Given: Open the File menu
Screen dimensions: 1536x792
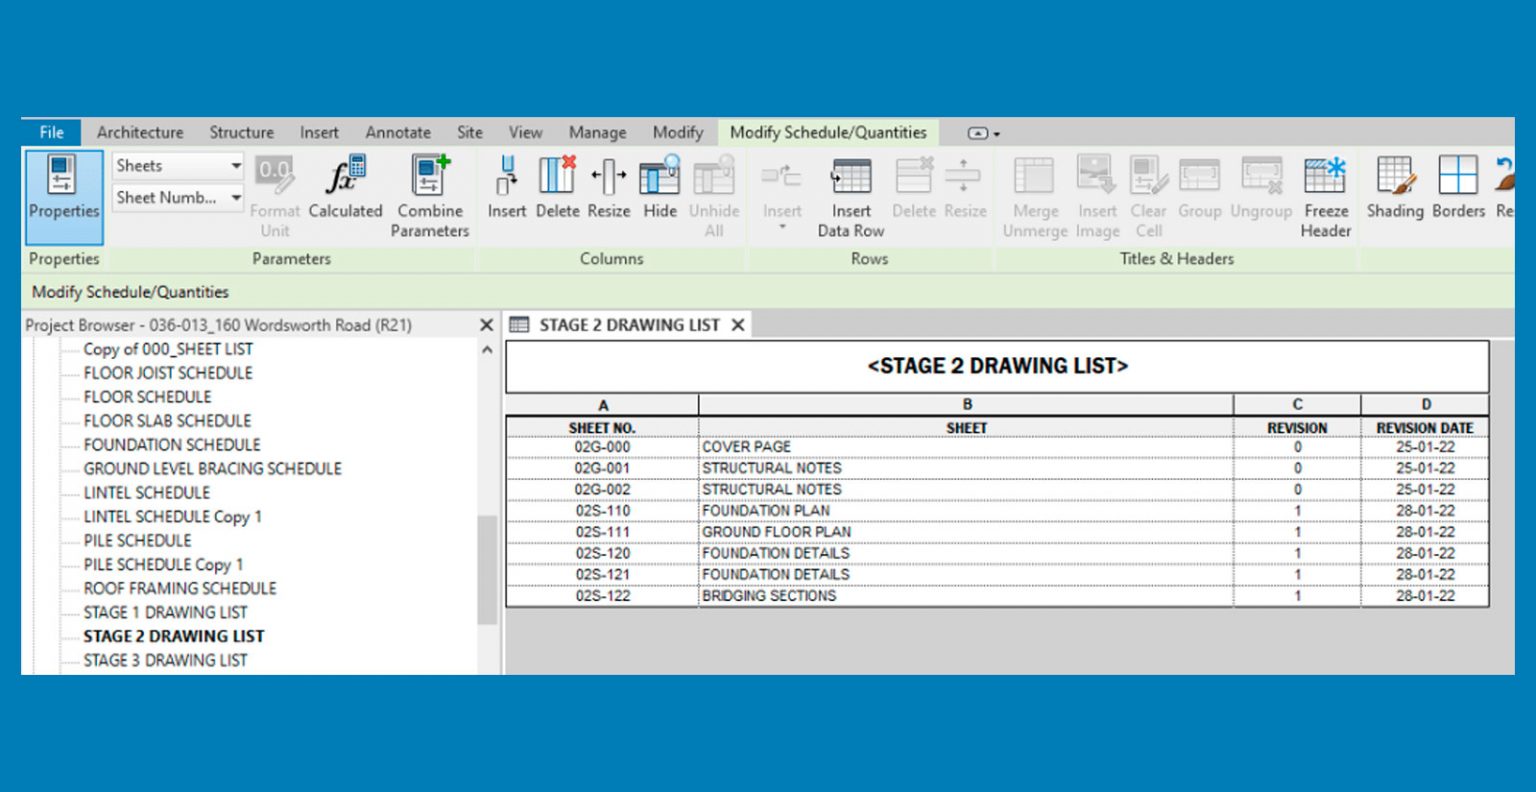Looking at the screenshot, I should (52, 132).
